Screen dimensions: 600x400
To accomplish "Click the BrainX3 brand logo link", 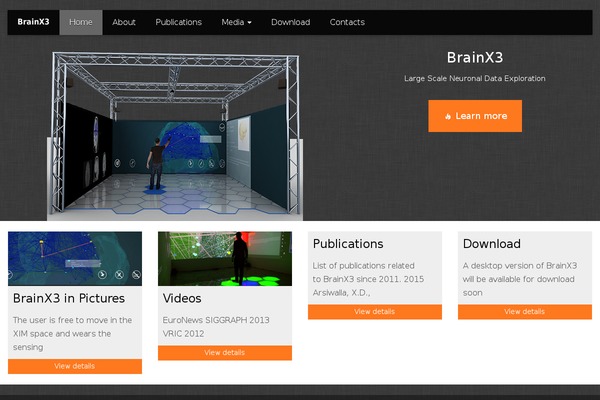I will 33,22.
